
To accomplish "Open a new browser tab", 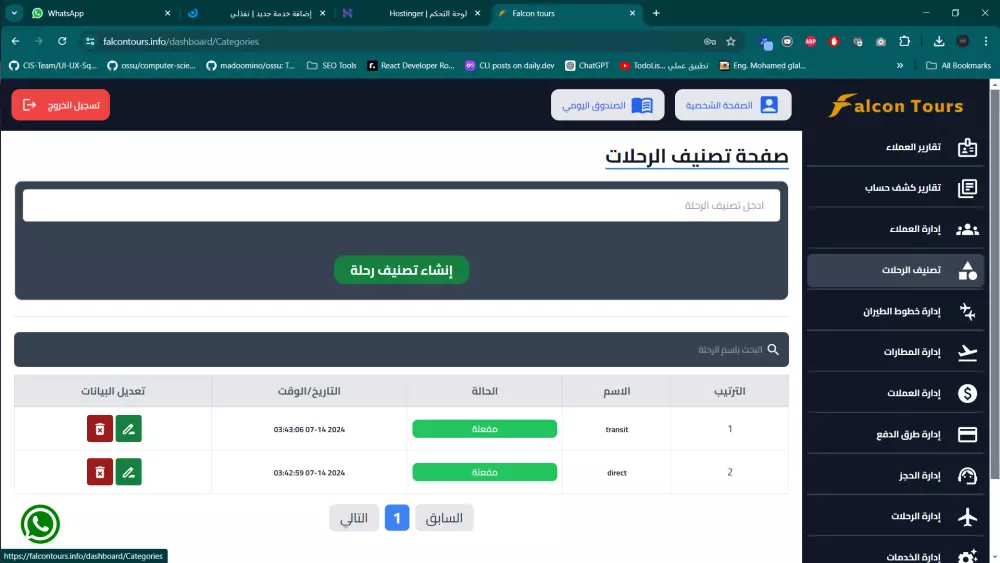I will pos(656,13).
